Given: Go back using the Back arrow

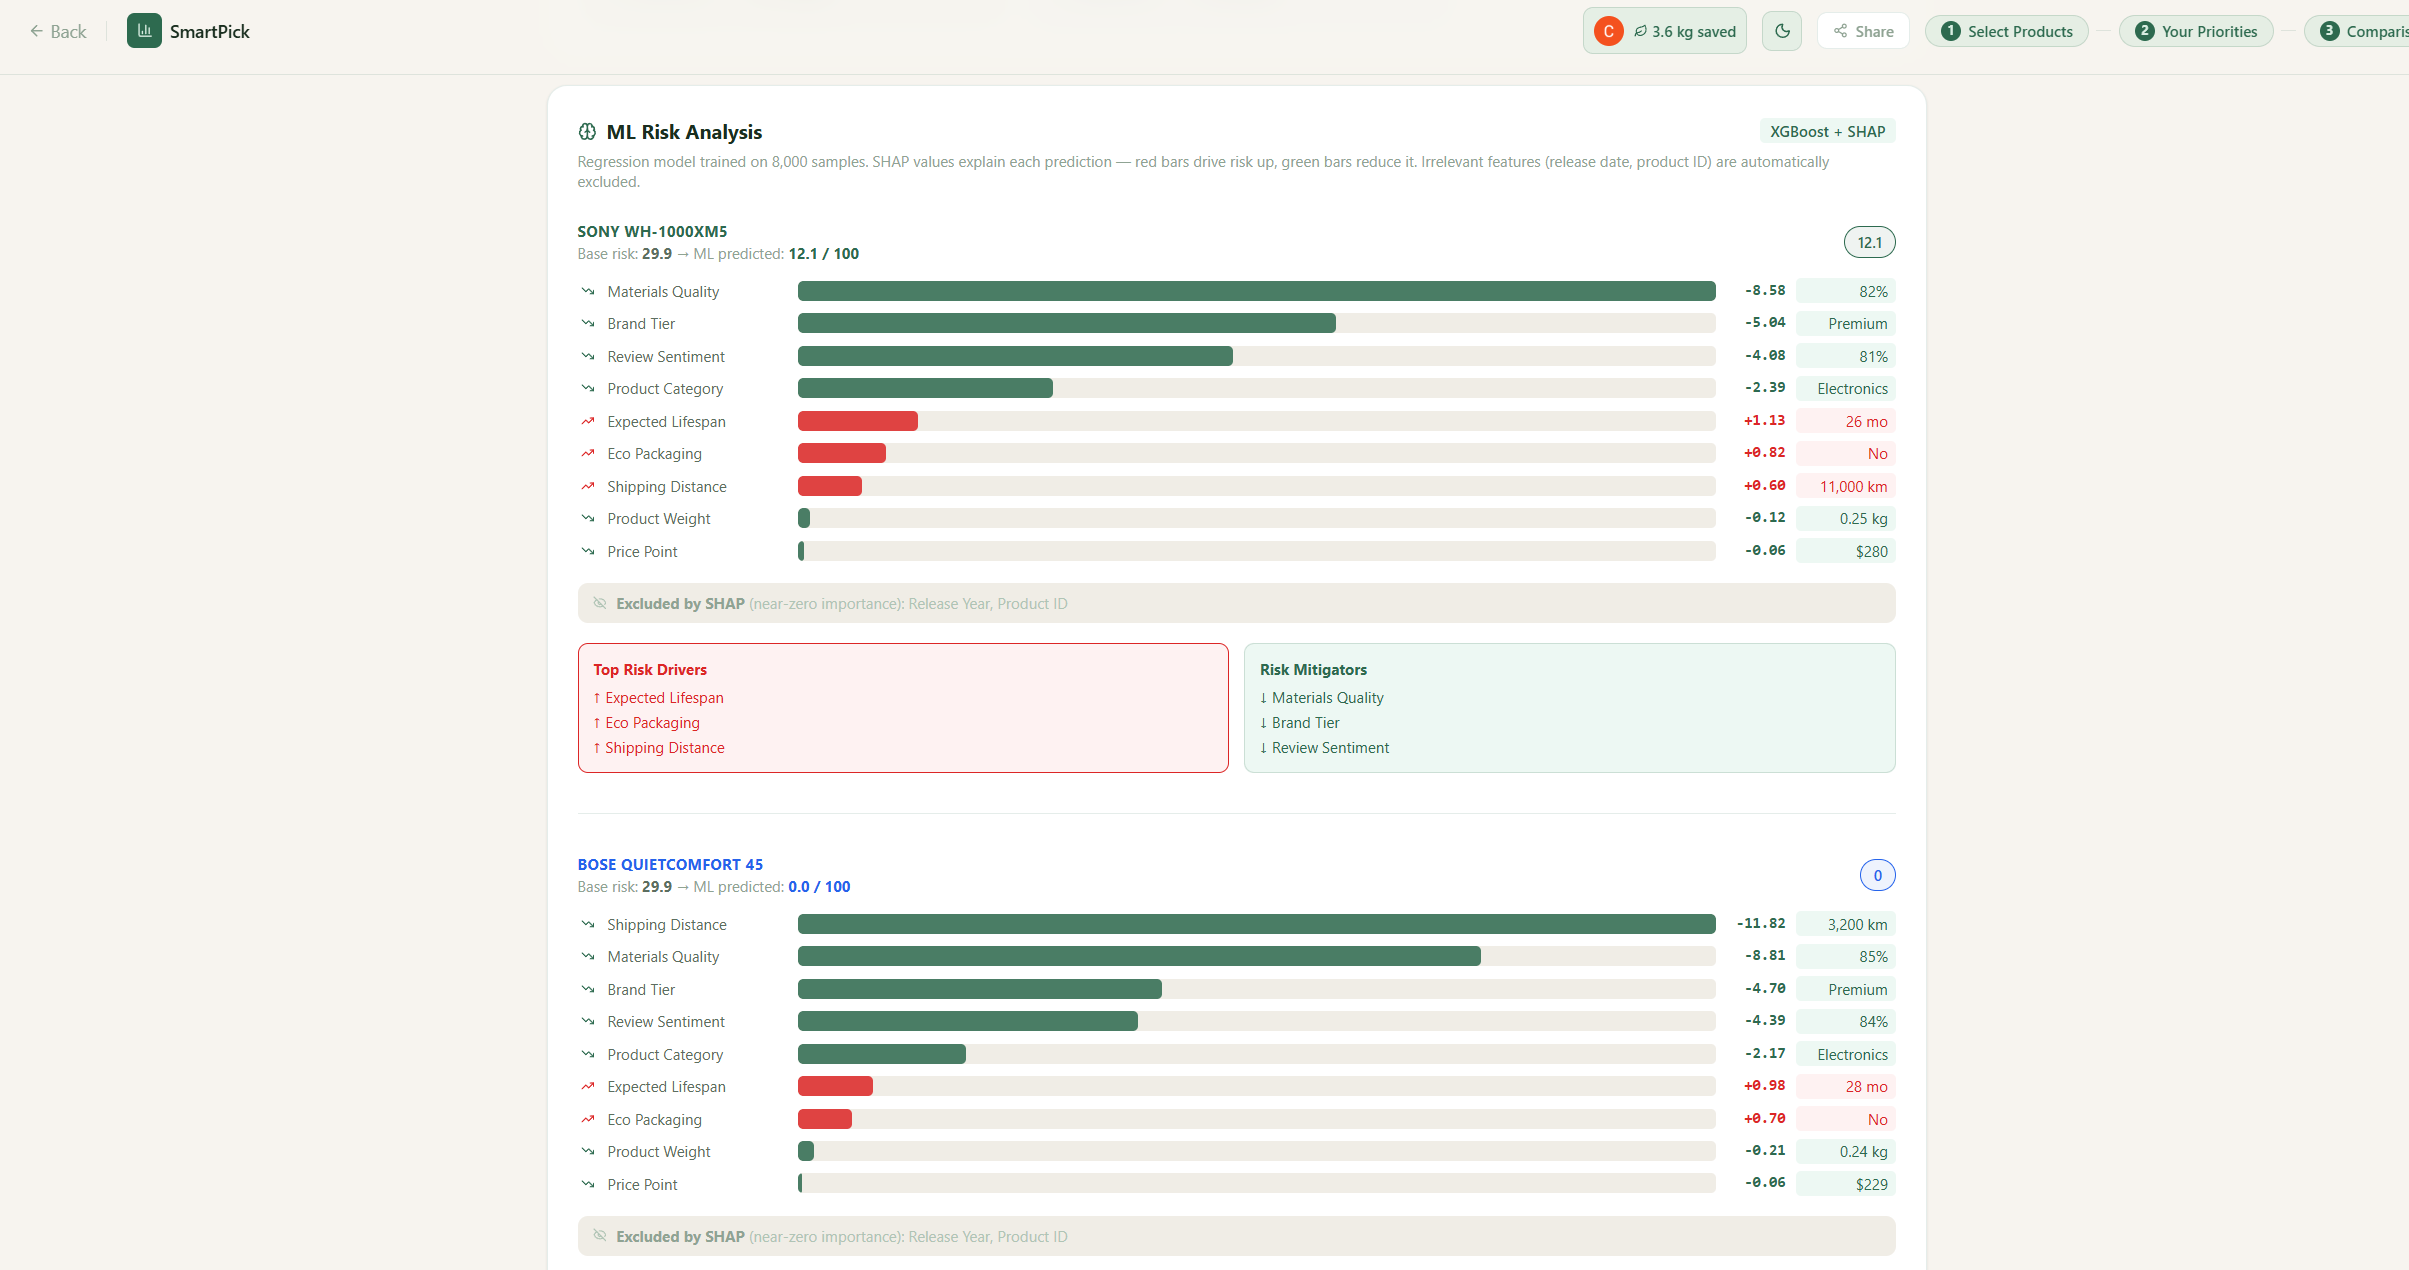Looking at the screenshot, I should 58,31.
